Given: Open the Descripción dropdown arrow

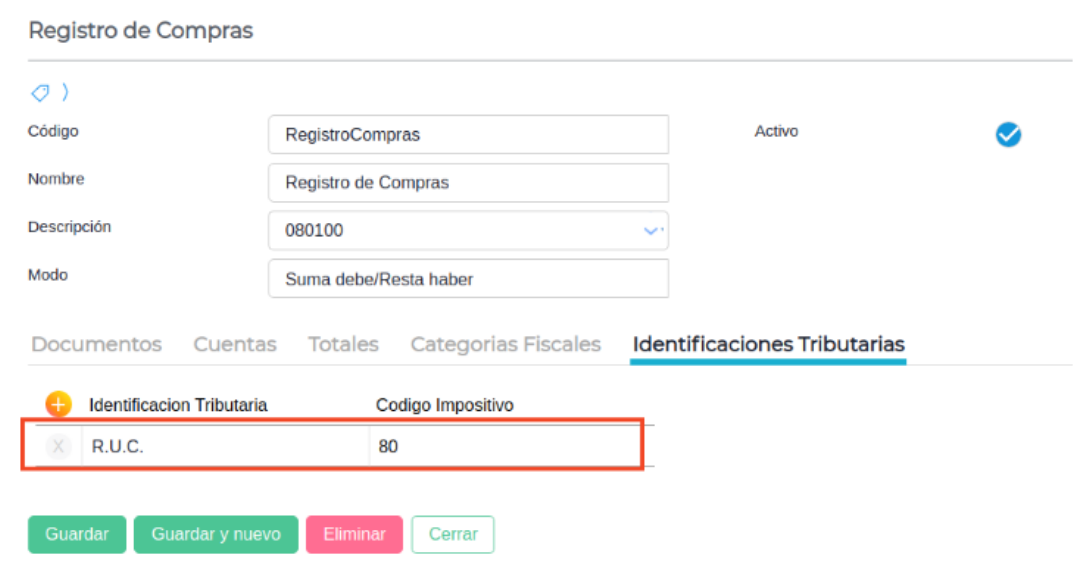Looking at the screenshot, I should point(652,231).
